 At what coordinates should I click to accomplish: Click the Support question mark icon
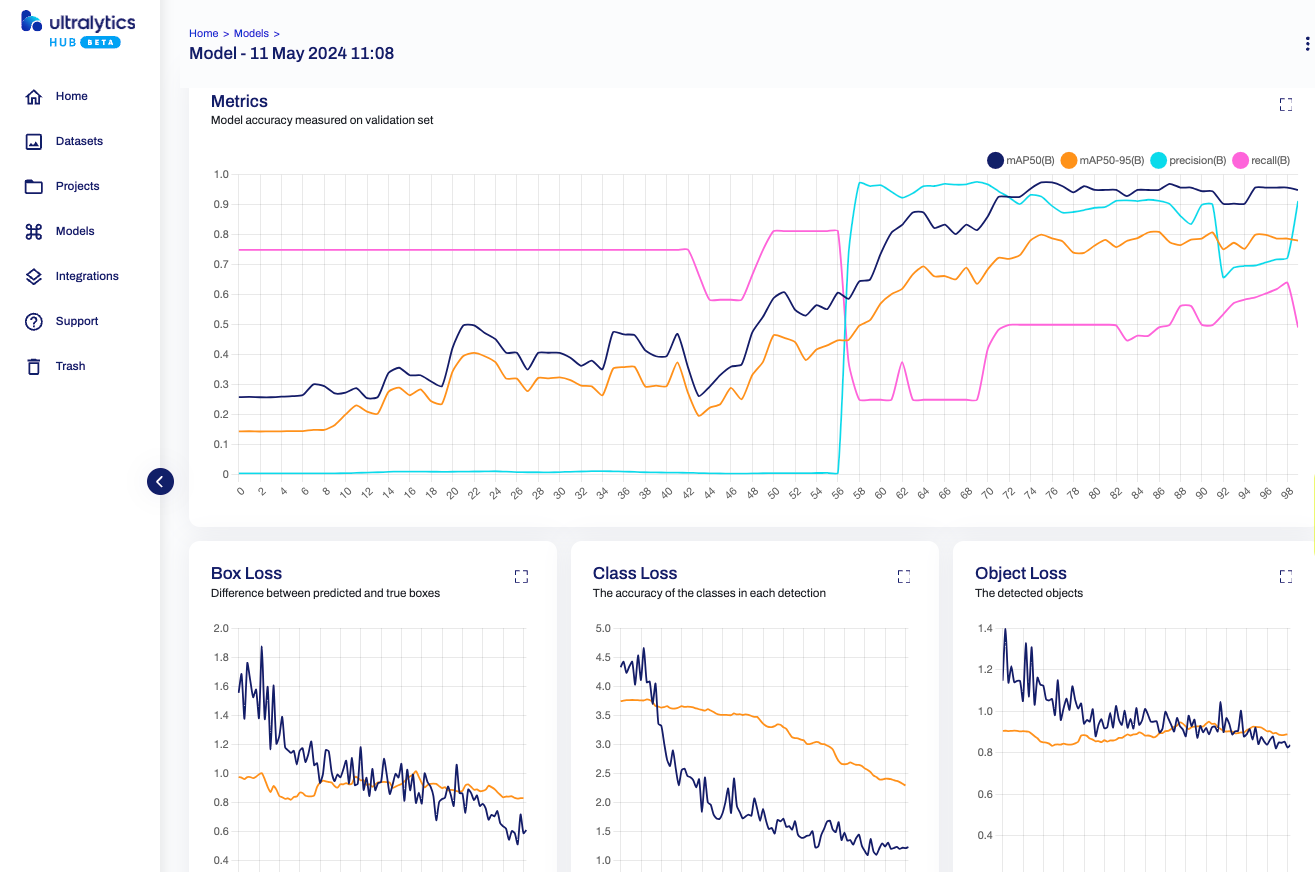(x=34, y=322)
